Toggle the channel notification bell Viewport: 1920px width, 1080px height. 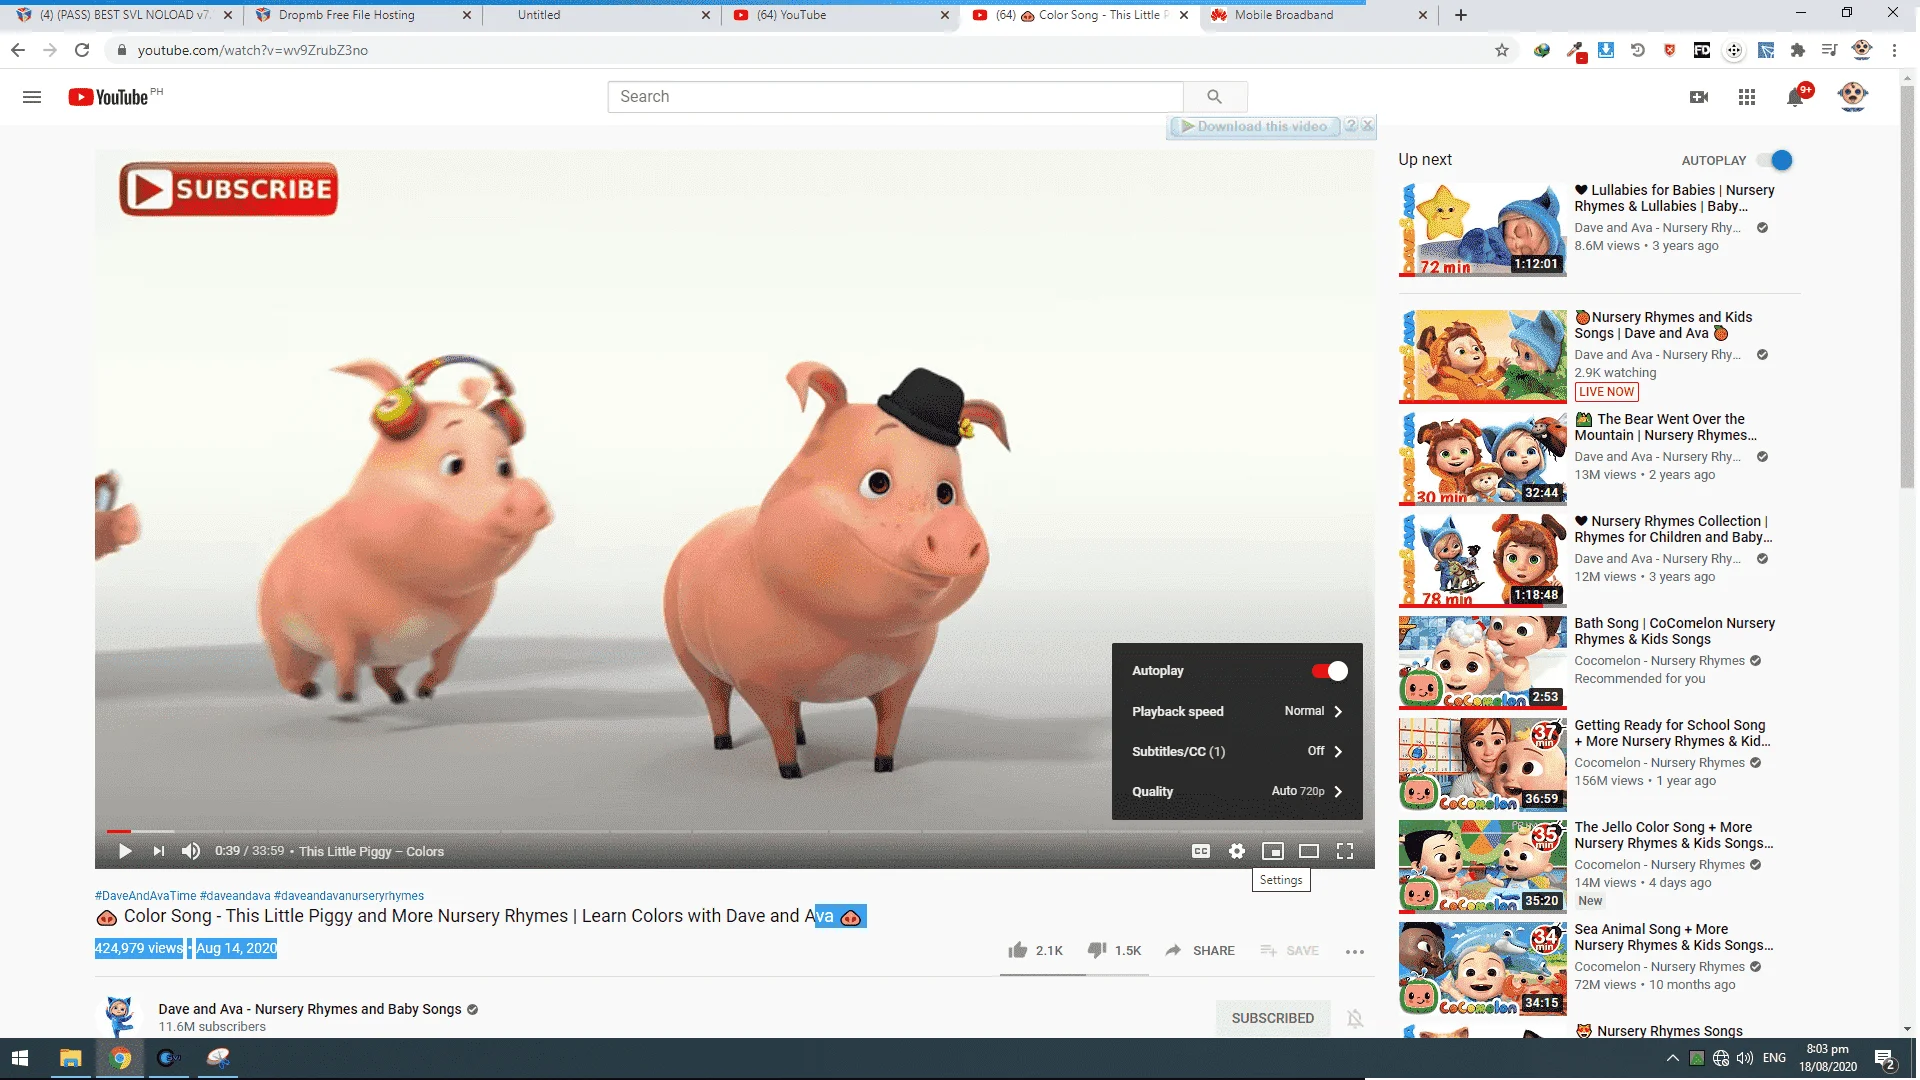1355,1018
